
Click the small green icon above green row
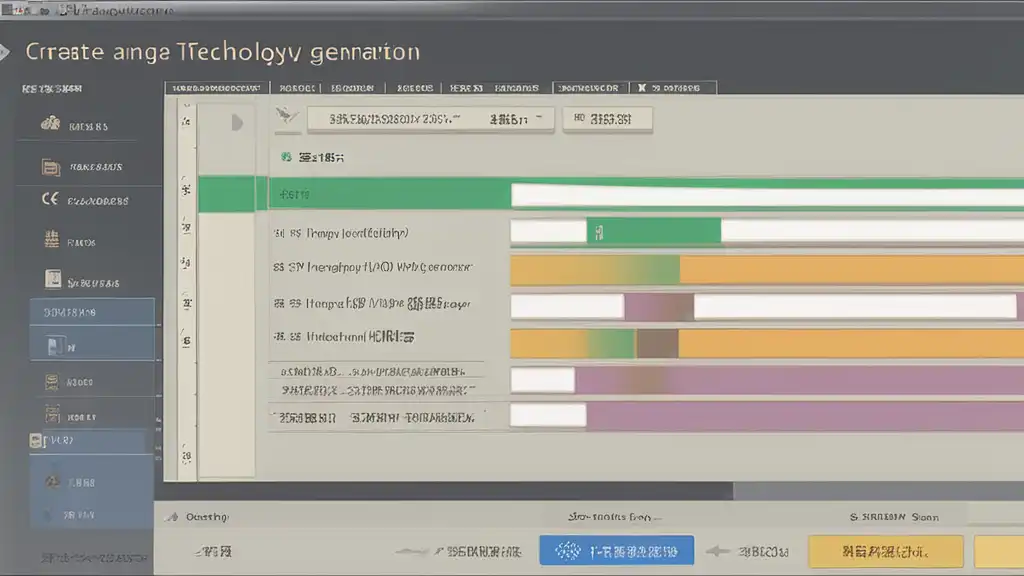coord(286,158)
